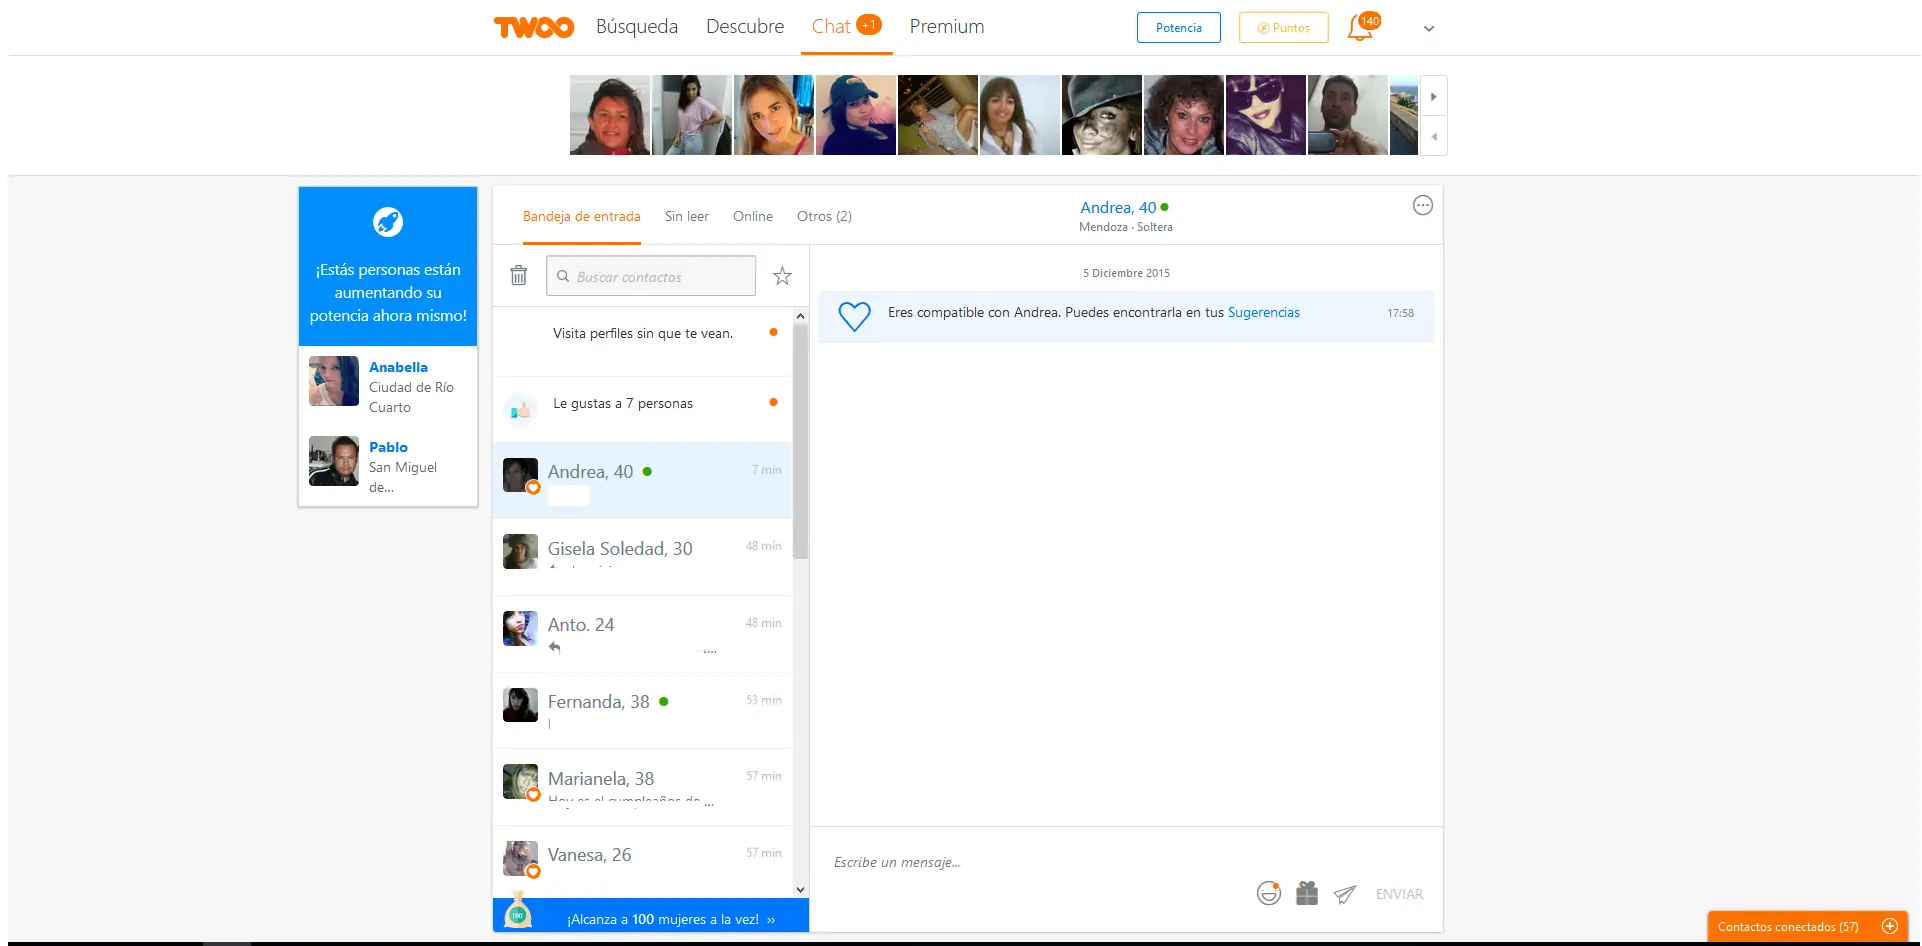Viewport: 1922px width, 946px height.
Task: Click Fernanda's avatar in the list
Action: click(520, 705)
